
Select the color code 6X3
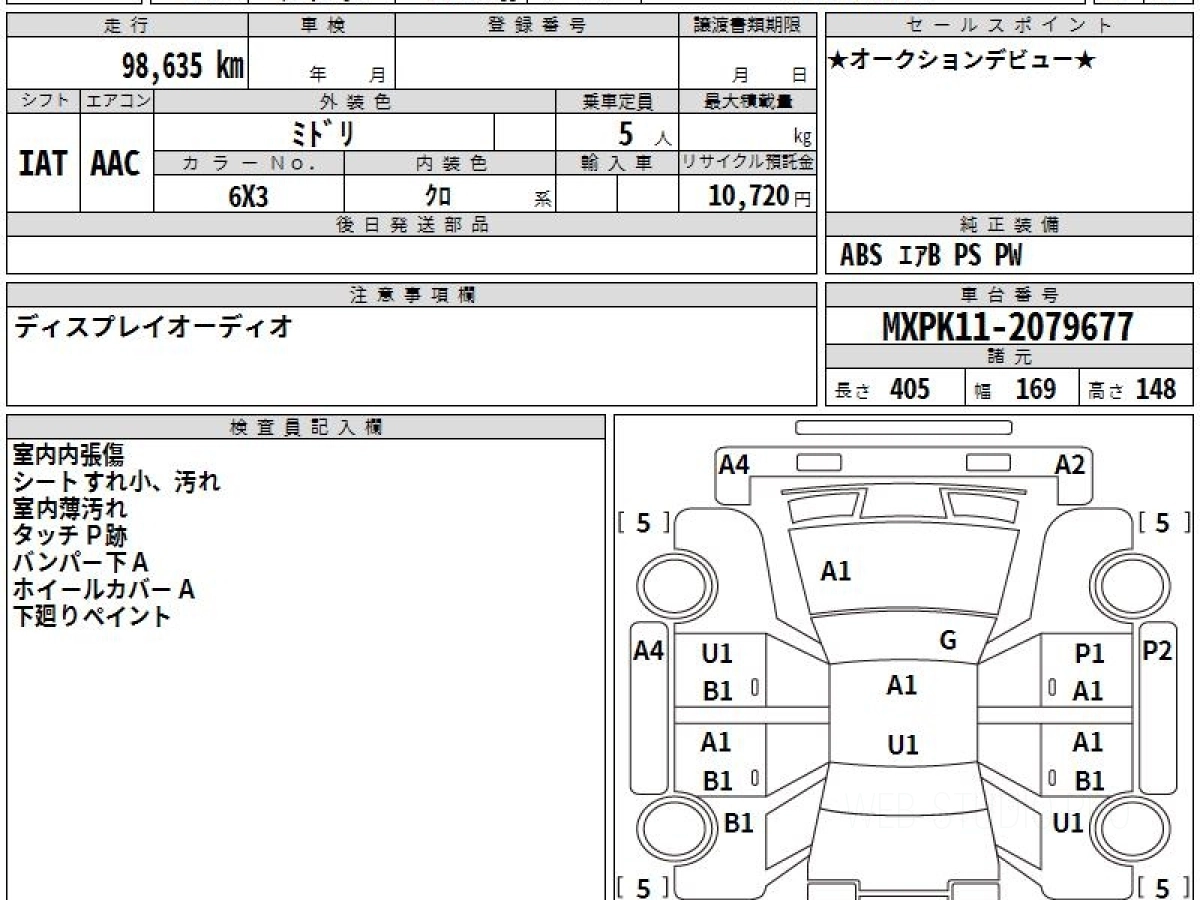click(248, 196)
